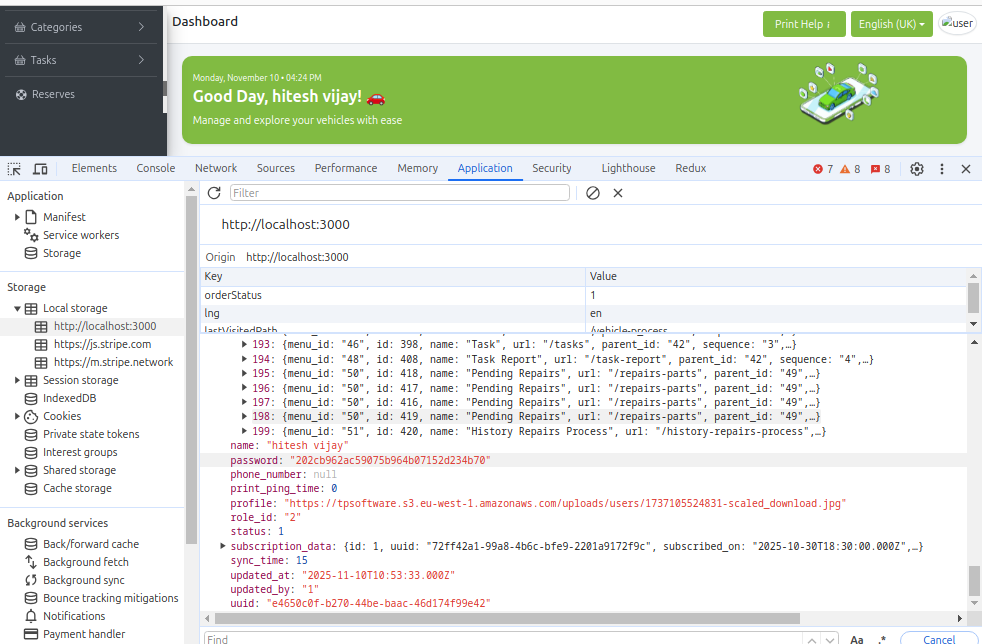Viewport: 982px width, 644px height.
Task: Click the Cookies icon
Action: tap(31, 417)
